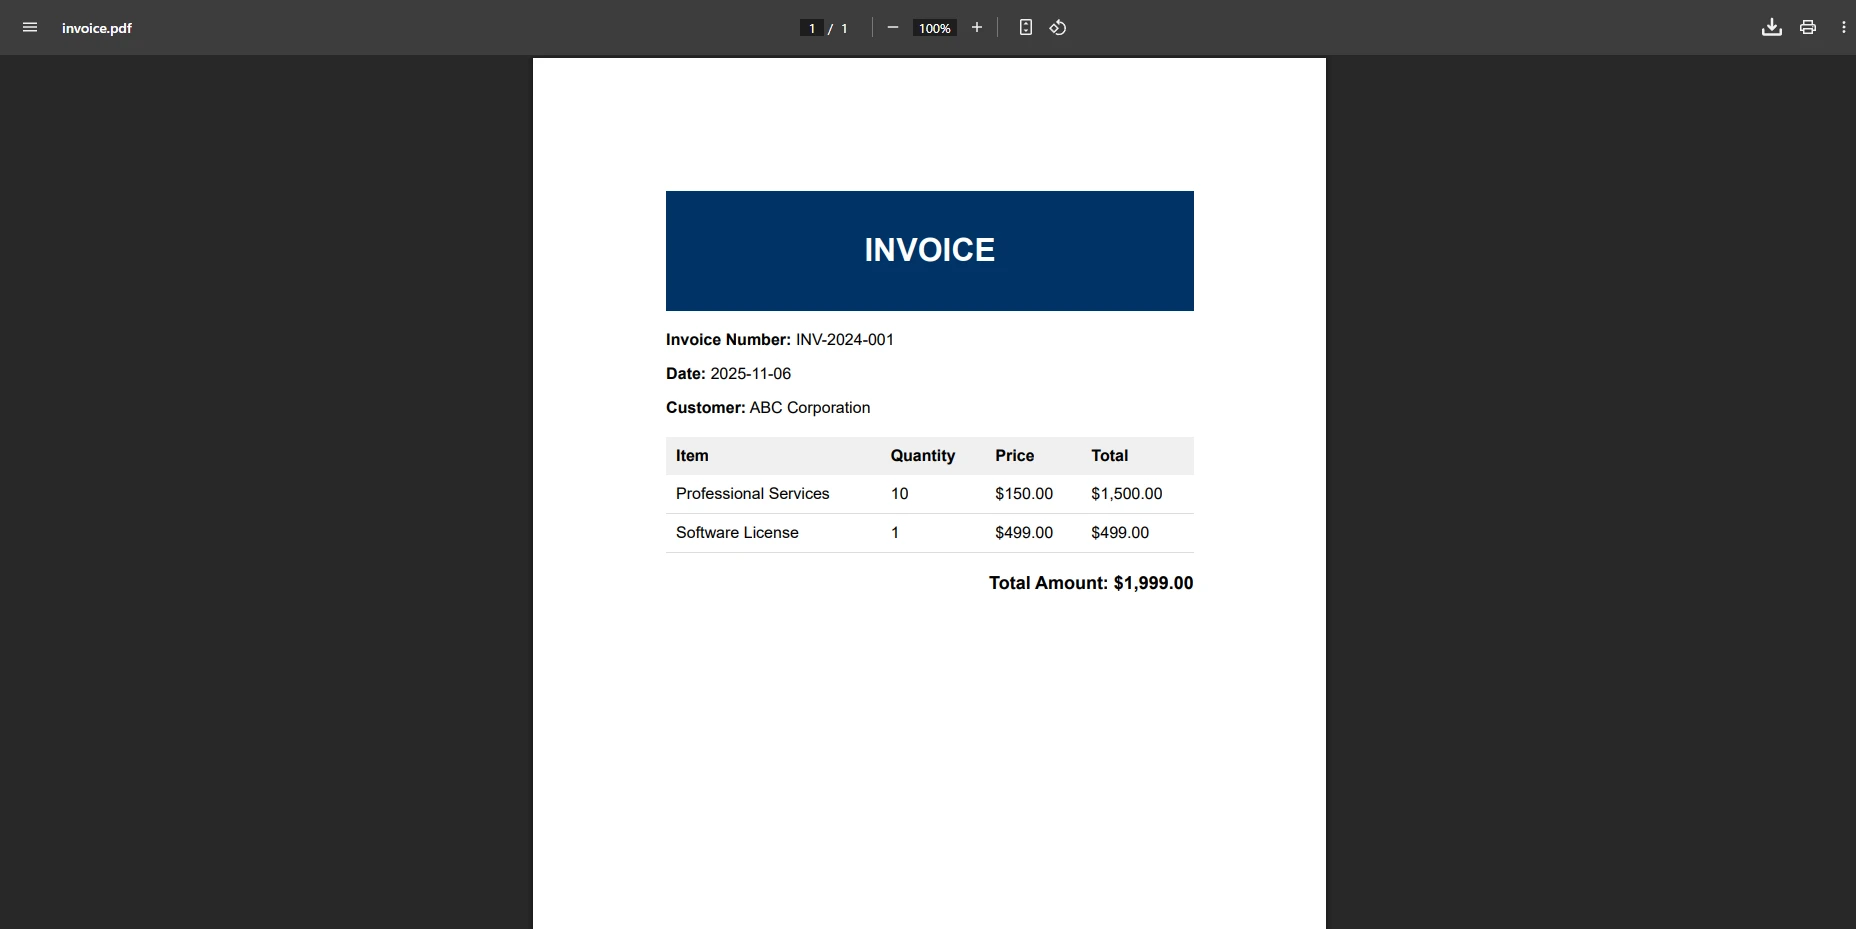The image size is (1856, 929).
Task: Print the invoice document
Action: point(1808,27)
